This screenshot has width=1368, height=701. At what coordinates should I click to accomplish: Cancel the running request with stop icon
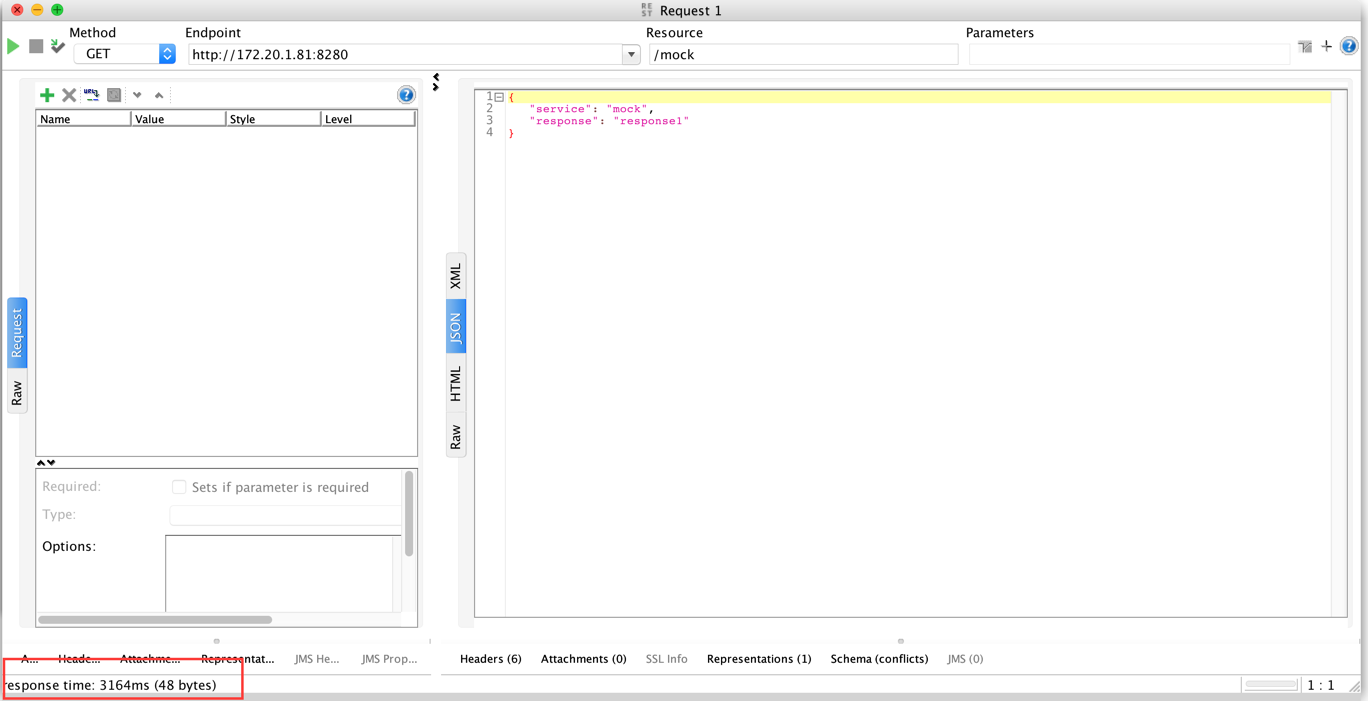click(36, 46)
